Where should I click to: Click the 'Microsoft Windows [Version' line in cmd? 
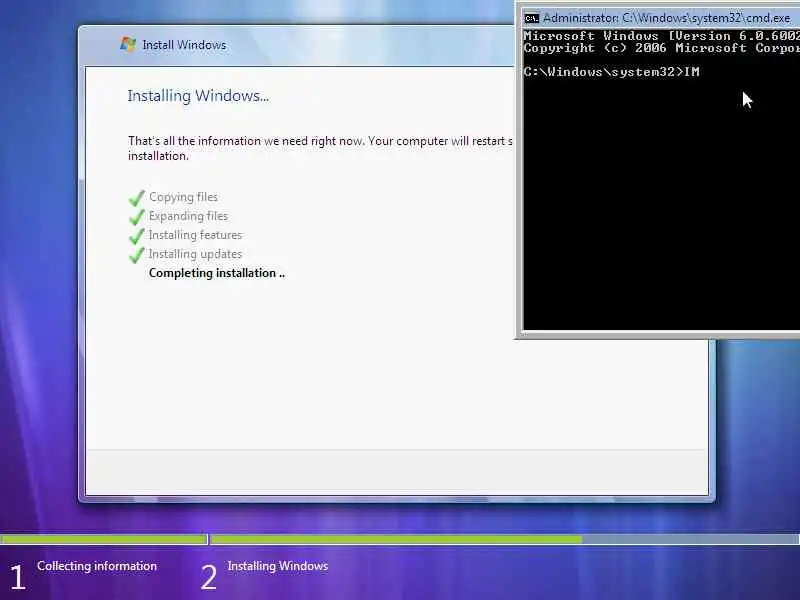pyautogui.click(x=661, y=36)
